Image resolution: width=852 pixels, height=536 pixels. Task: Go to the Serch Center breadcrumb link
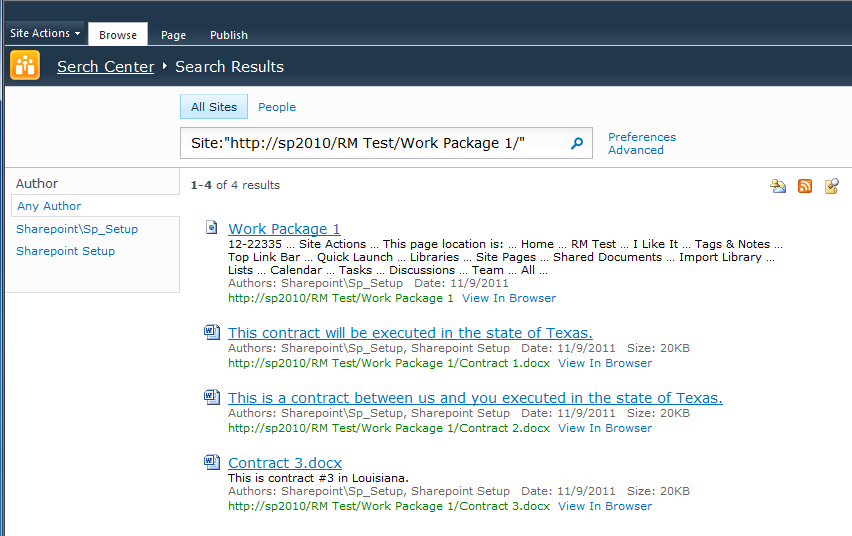coord(105,66)
